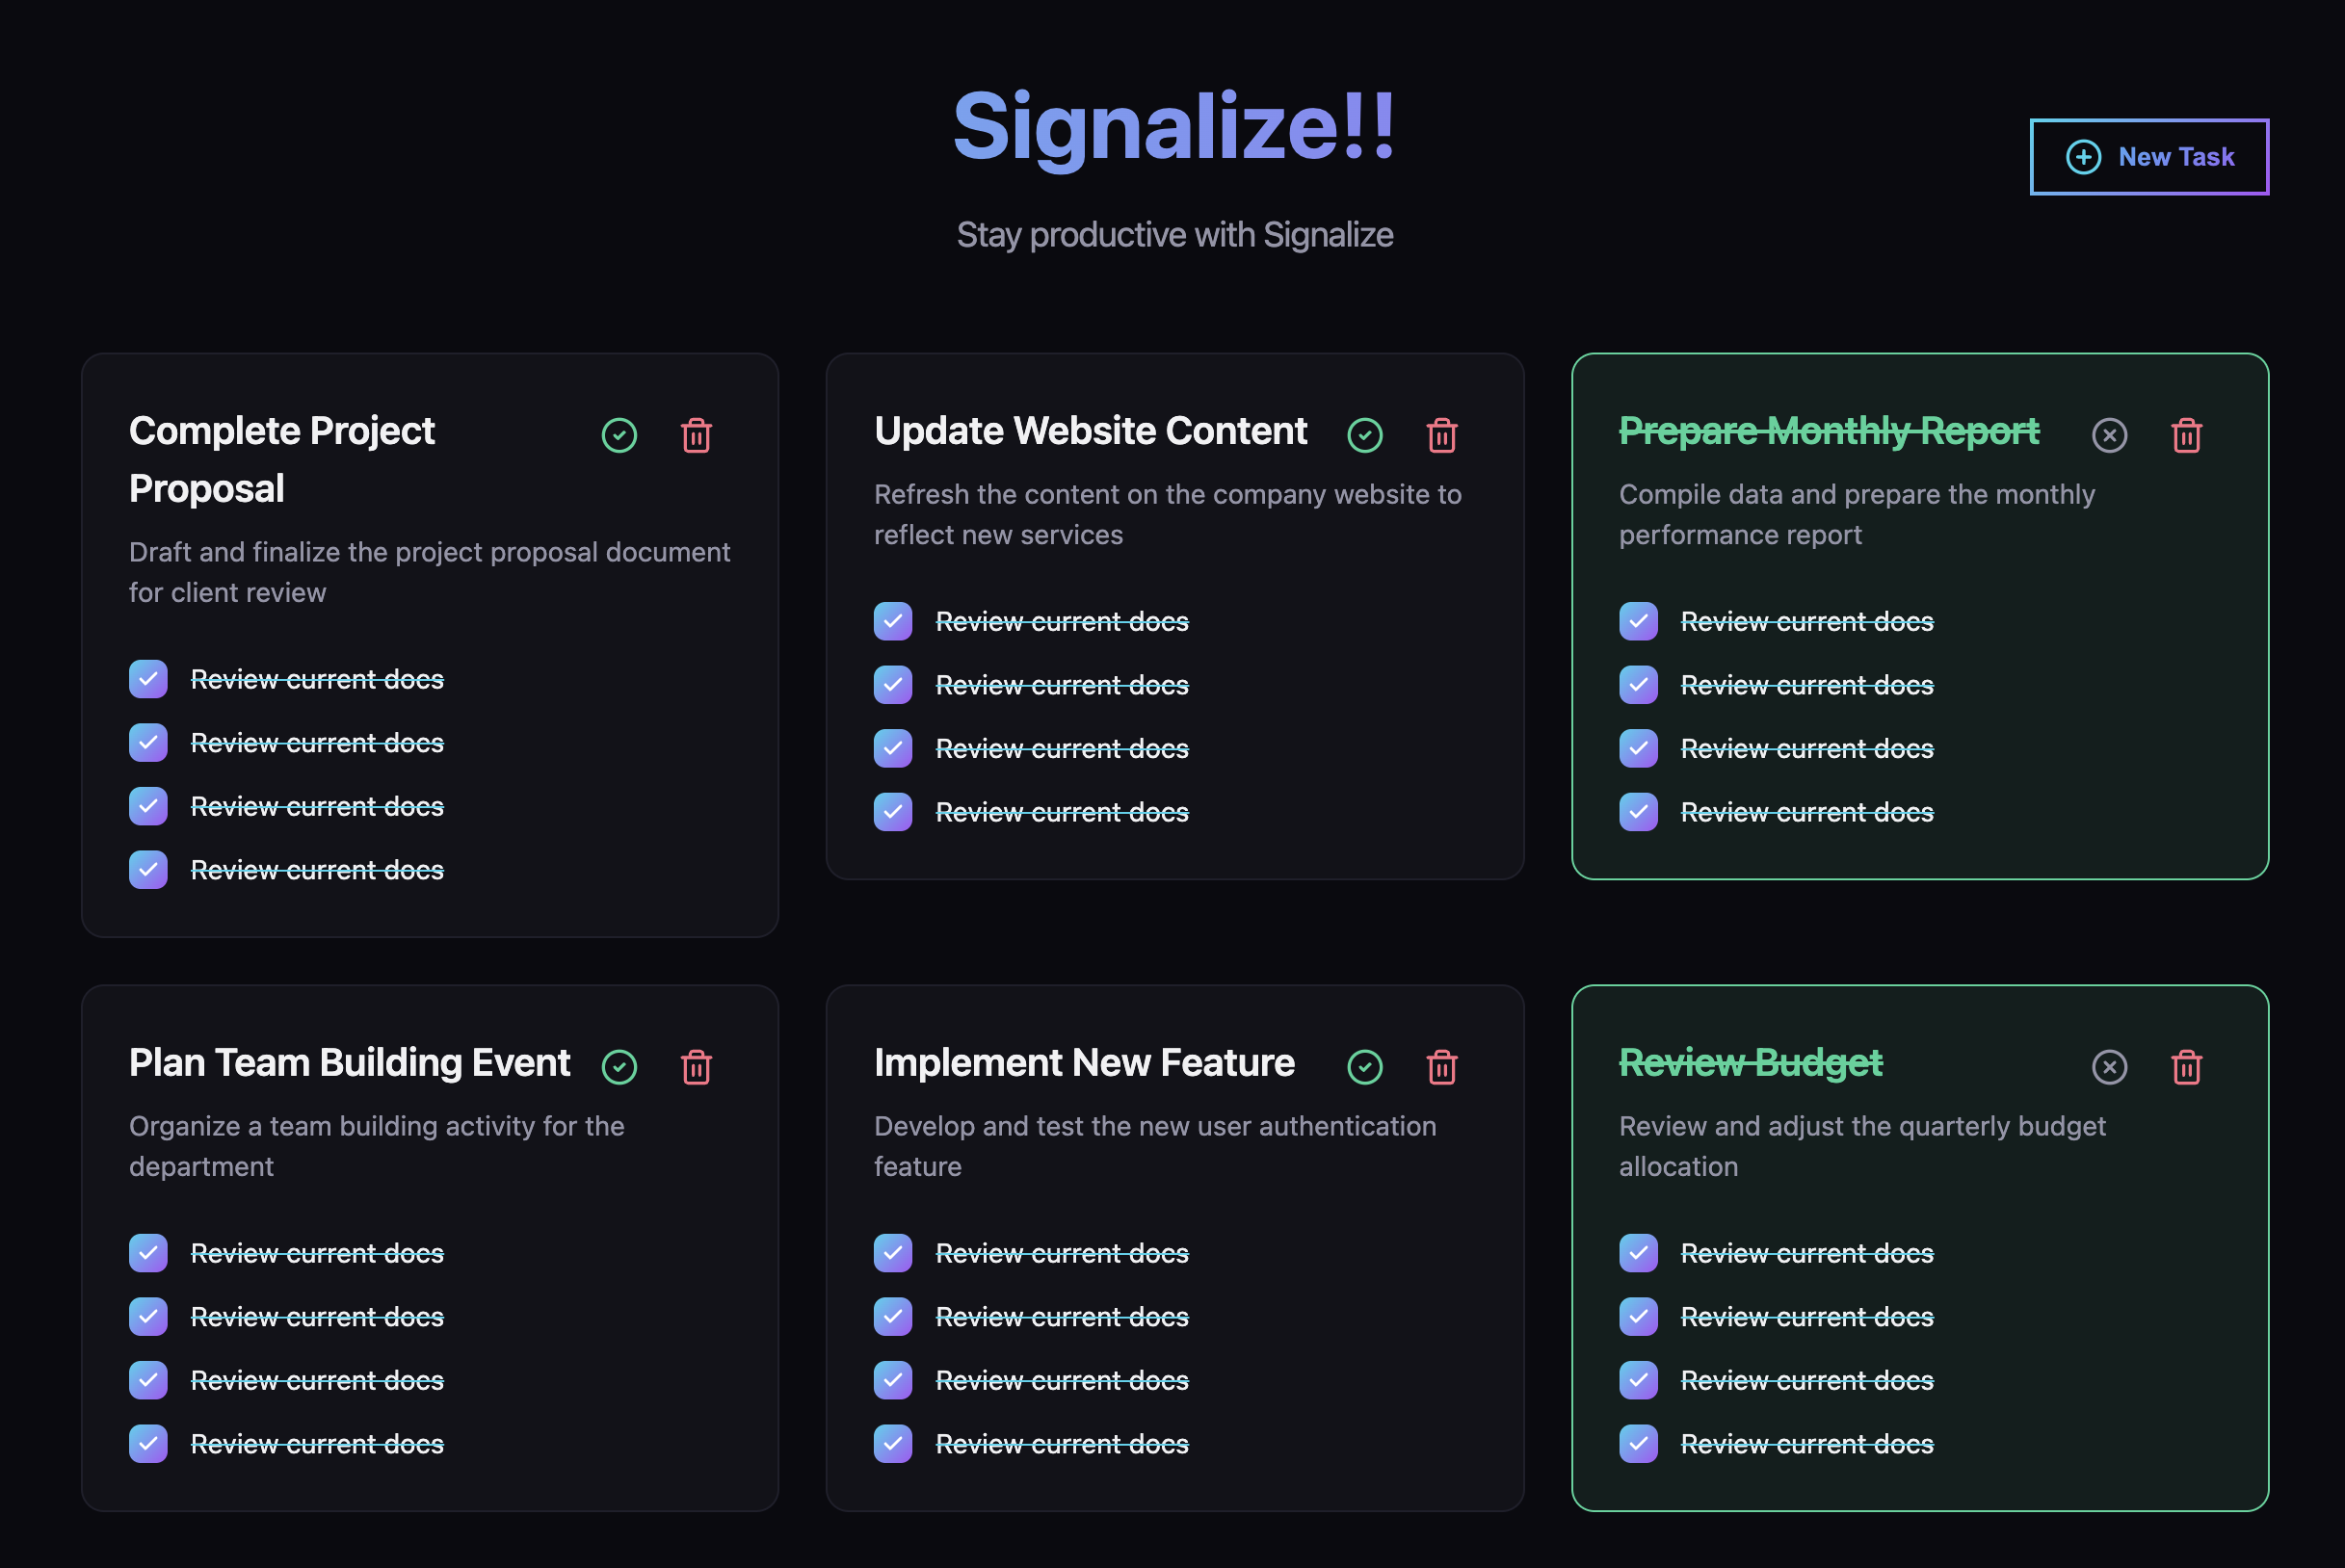
Task: Uncheck third subtask in Implement New Feature
Action: pos(892,1380)
